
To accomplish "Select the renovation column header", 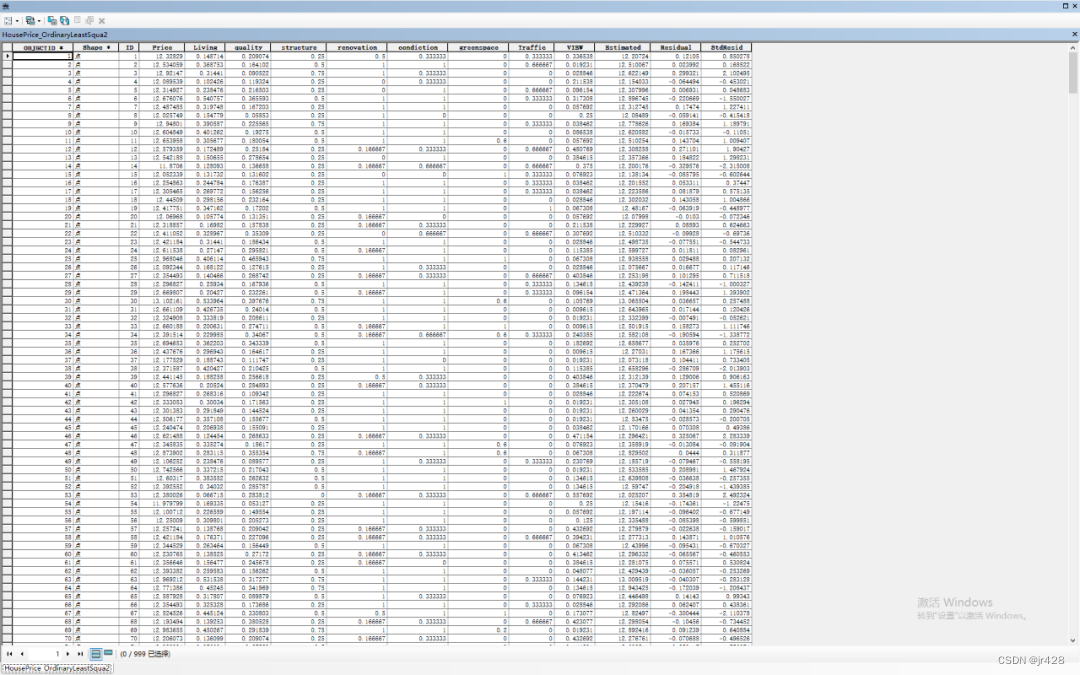I will (x=357, y=48).
